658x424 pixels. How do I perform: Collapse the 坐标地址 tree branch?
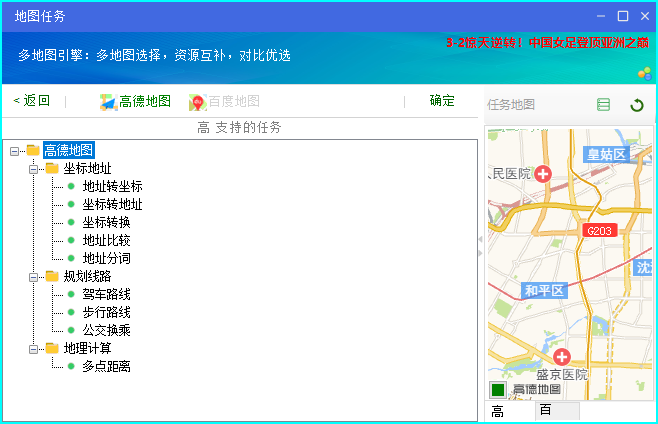(x=34, y=169)
